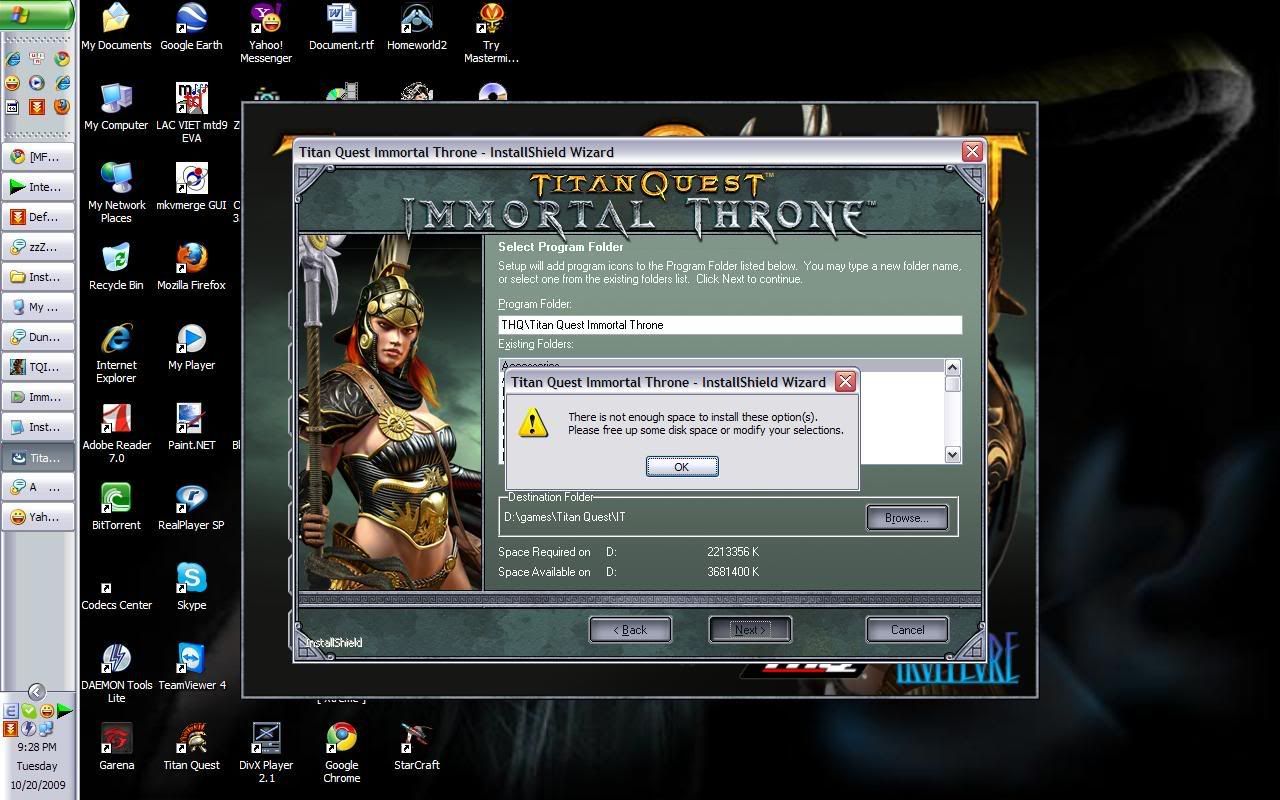The height and width of the screenshot is (800, 1280).
Task: Select TeamViewer 4 desktop shortcut
Action: (x=191, y=667)
